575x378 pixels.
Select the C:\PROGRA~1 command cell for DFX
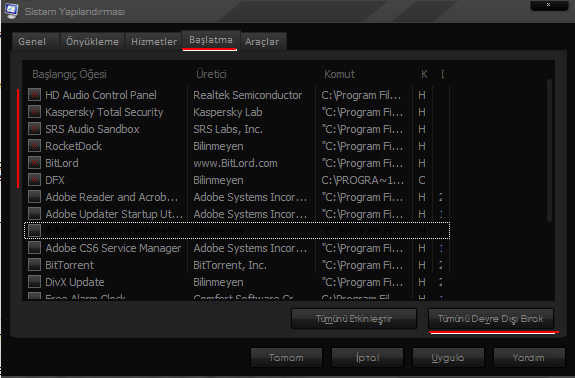pos(363,180)
